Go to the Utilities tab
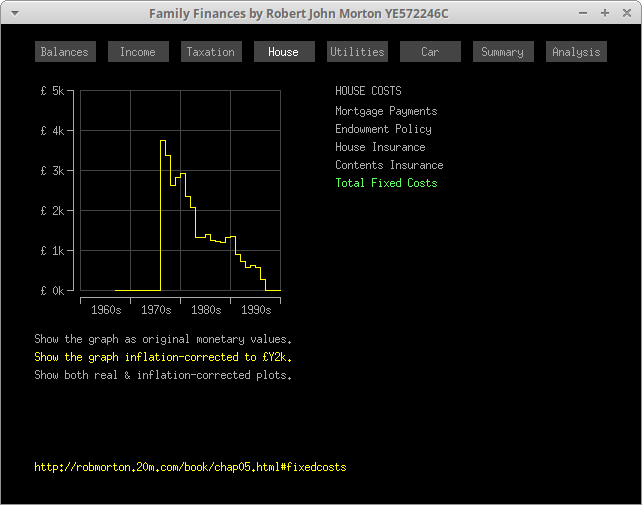The width and height of the screenshot is (642, 505). click(x=357, y=52)
